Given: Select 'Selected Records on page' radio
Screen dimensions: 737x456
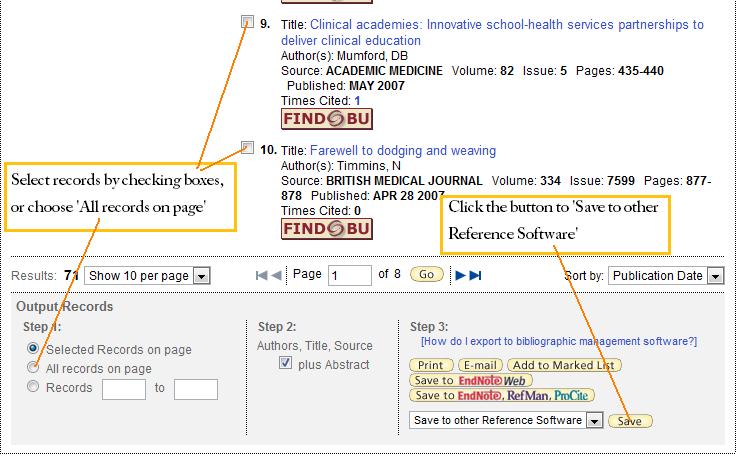Looking at the screenshot, I should 33,348.
